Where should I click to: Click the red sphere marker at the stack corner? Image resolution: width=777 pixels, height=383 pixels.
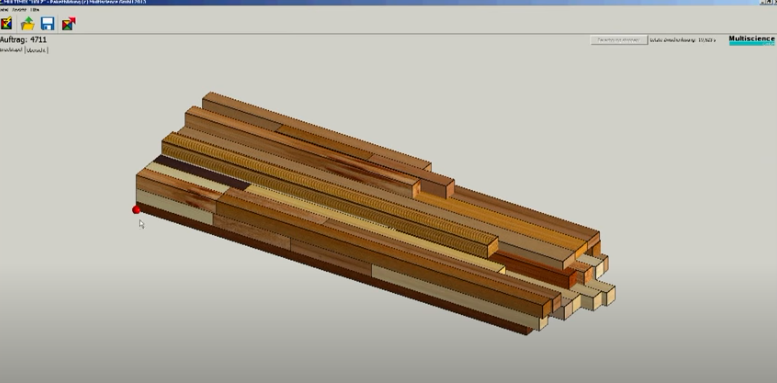[136, 210]
